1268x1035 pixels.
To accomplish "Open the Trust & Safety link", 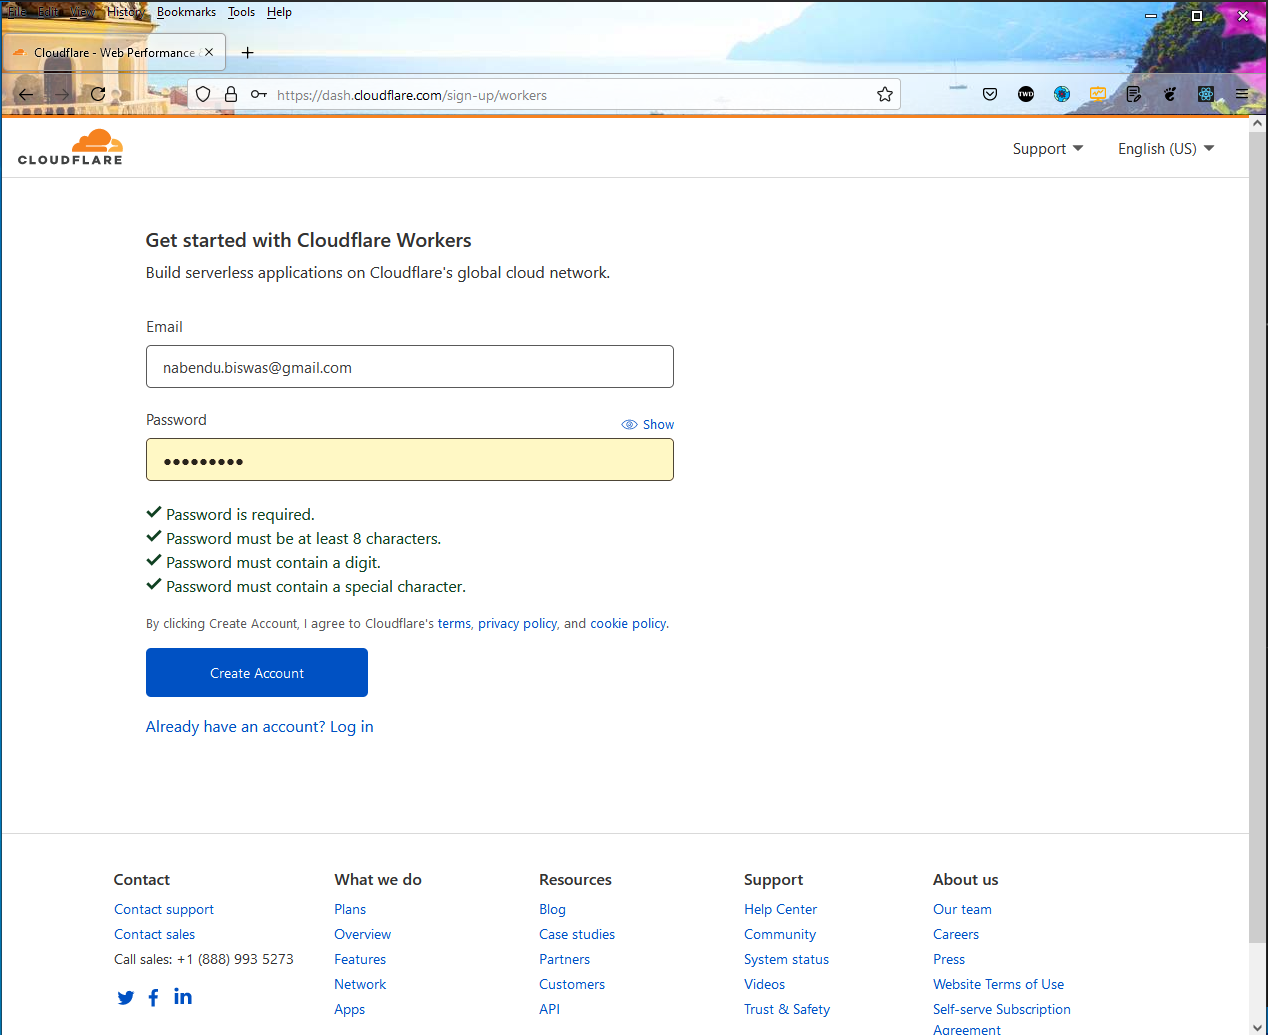I will pos(787,1009).
